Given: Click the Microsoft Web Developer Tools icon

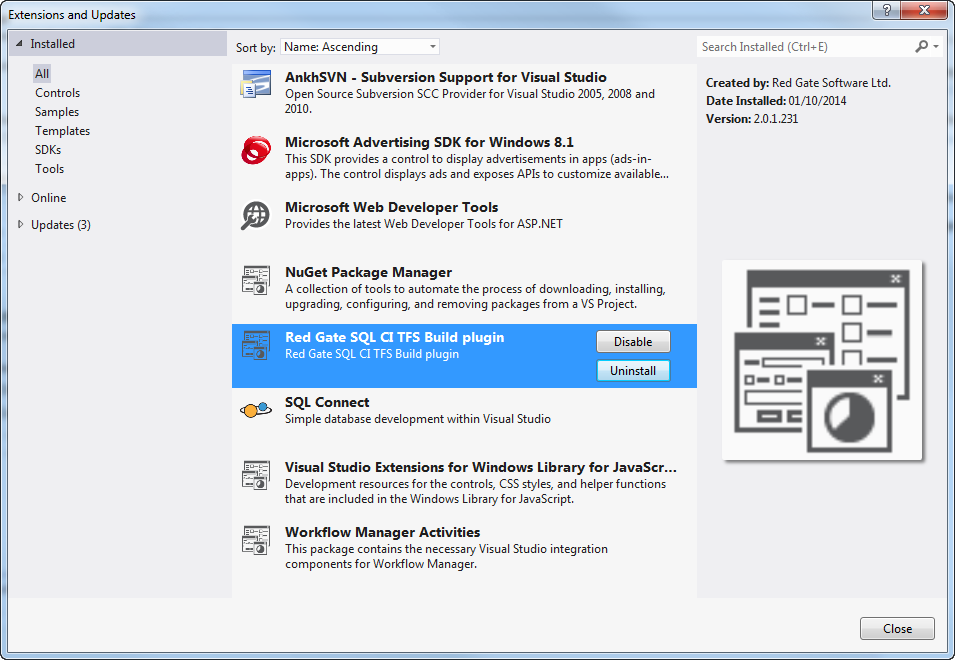Looking at the screenshot, I should 256,215.
